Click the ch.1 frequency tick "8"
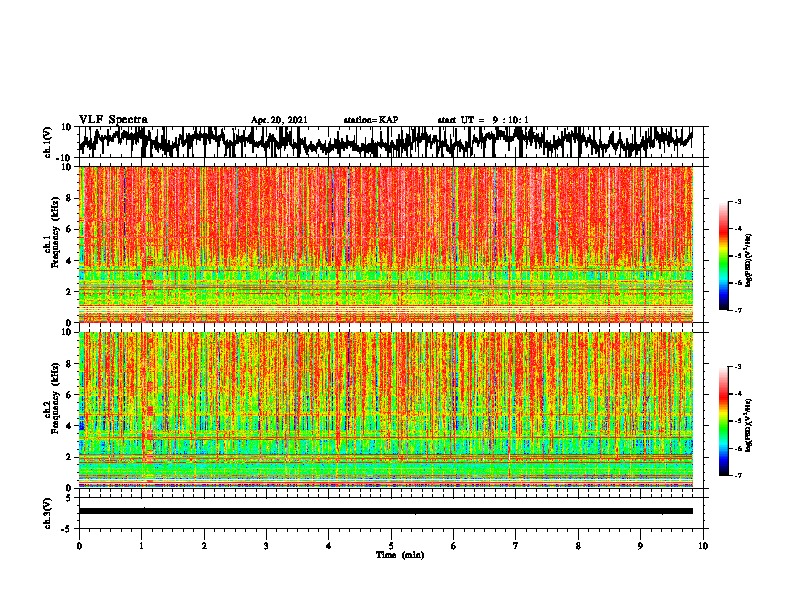This screenshot has height=612, width=792. tap(69, 198)
